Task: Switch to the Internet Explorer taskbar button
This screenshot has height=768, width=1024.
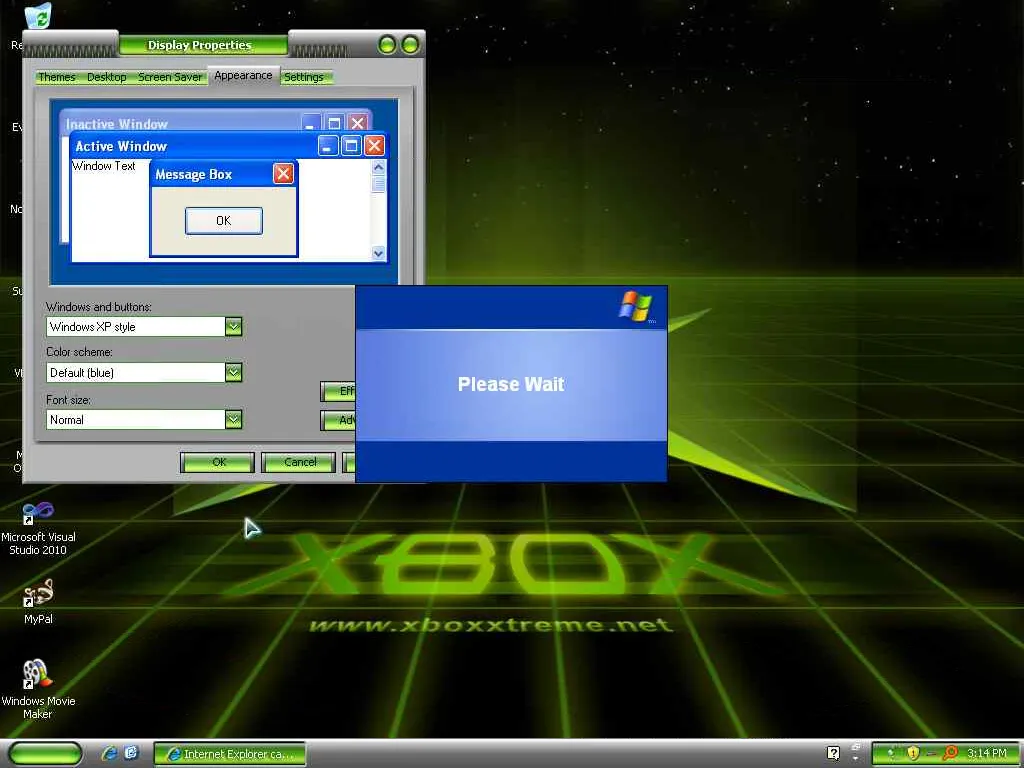Action: pyautogui.click(x=230, y=754)
